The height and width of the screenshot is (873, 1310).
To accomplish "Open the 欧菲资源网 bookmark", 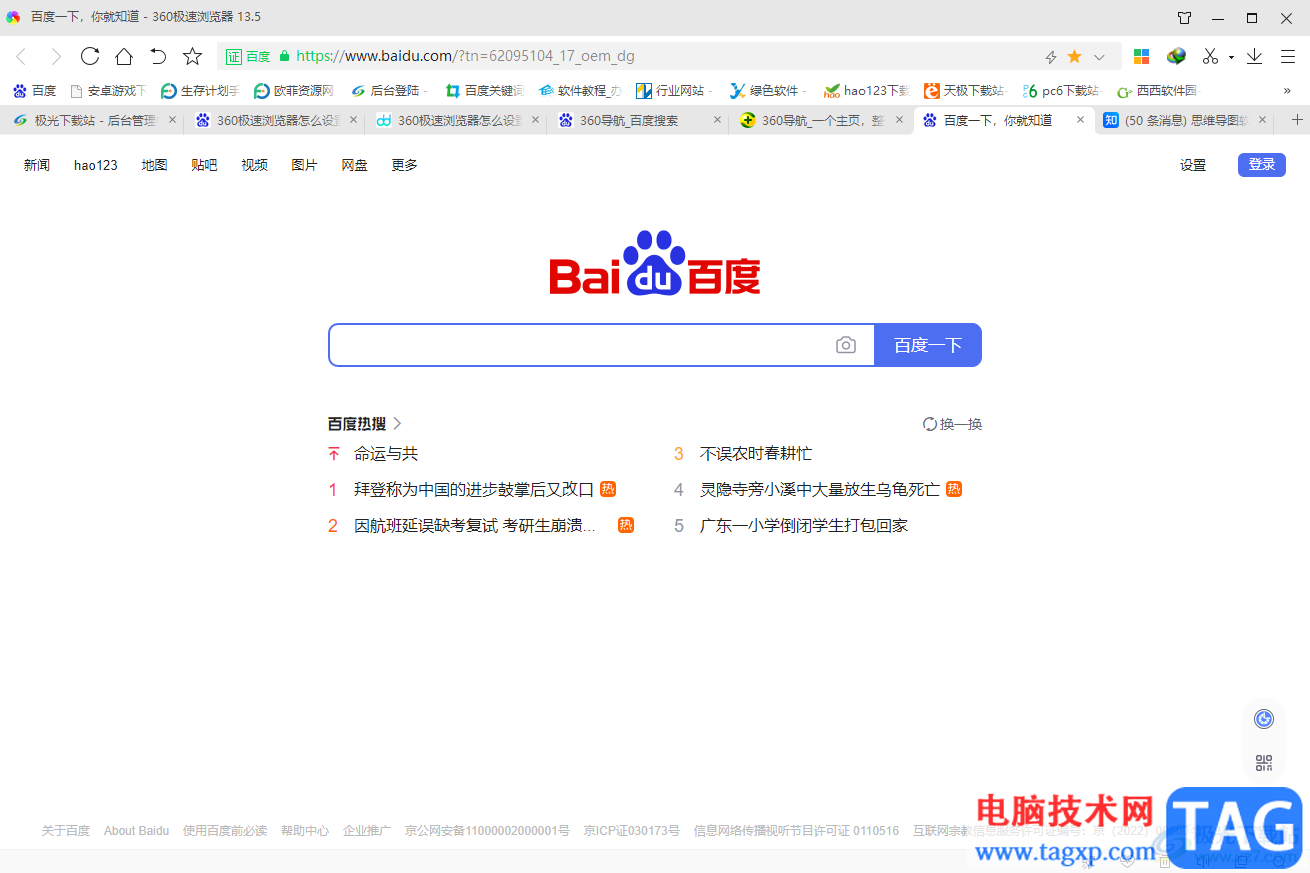I will (293, 91).
